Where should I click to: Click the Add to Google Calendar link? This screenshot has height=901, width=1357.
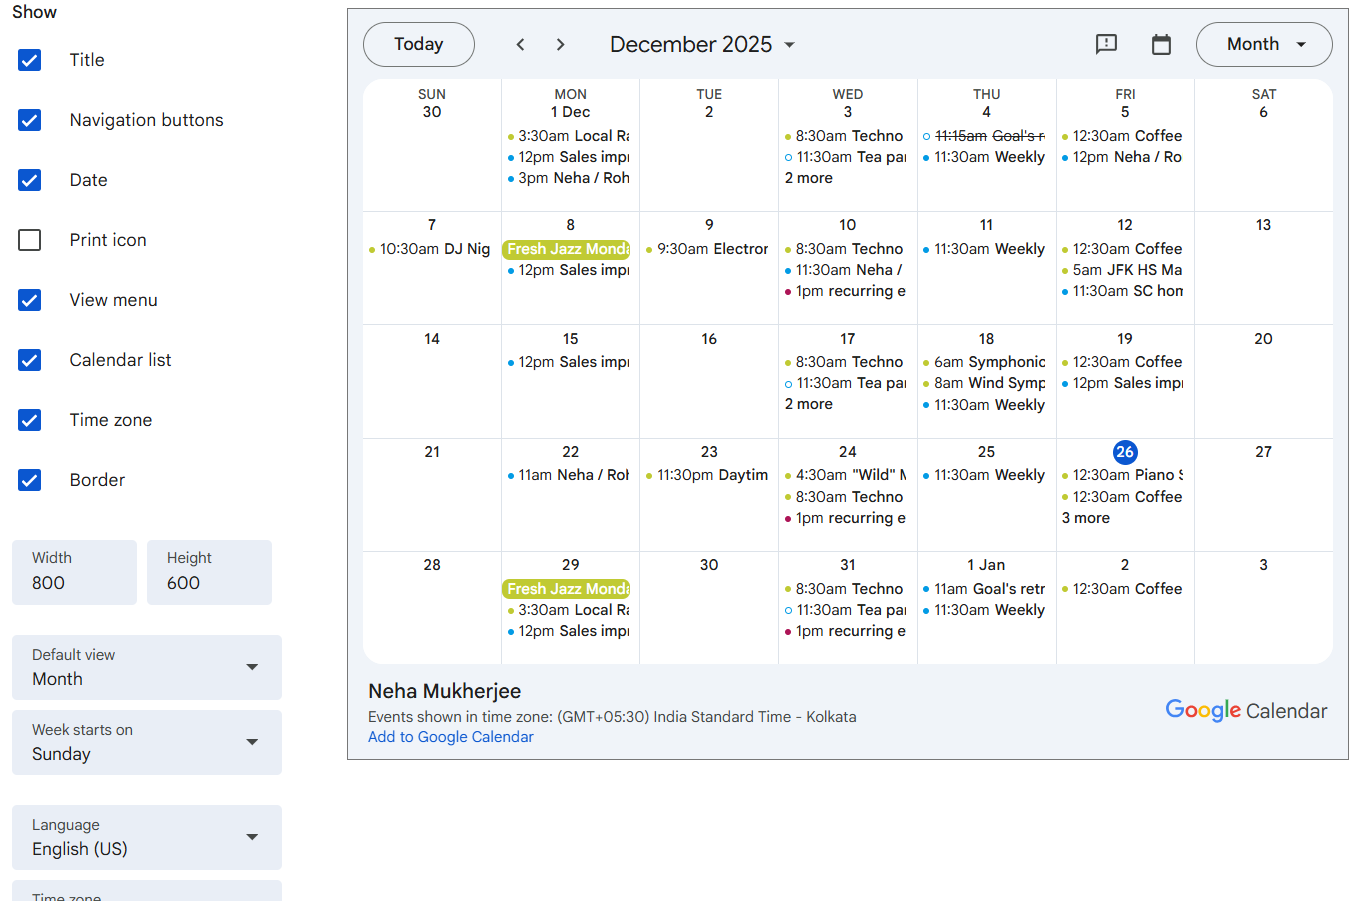pos(451,737)
